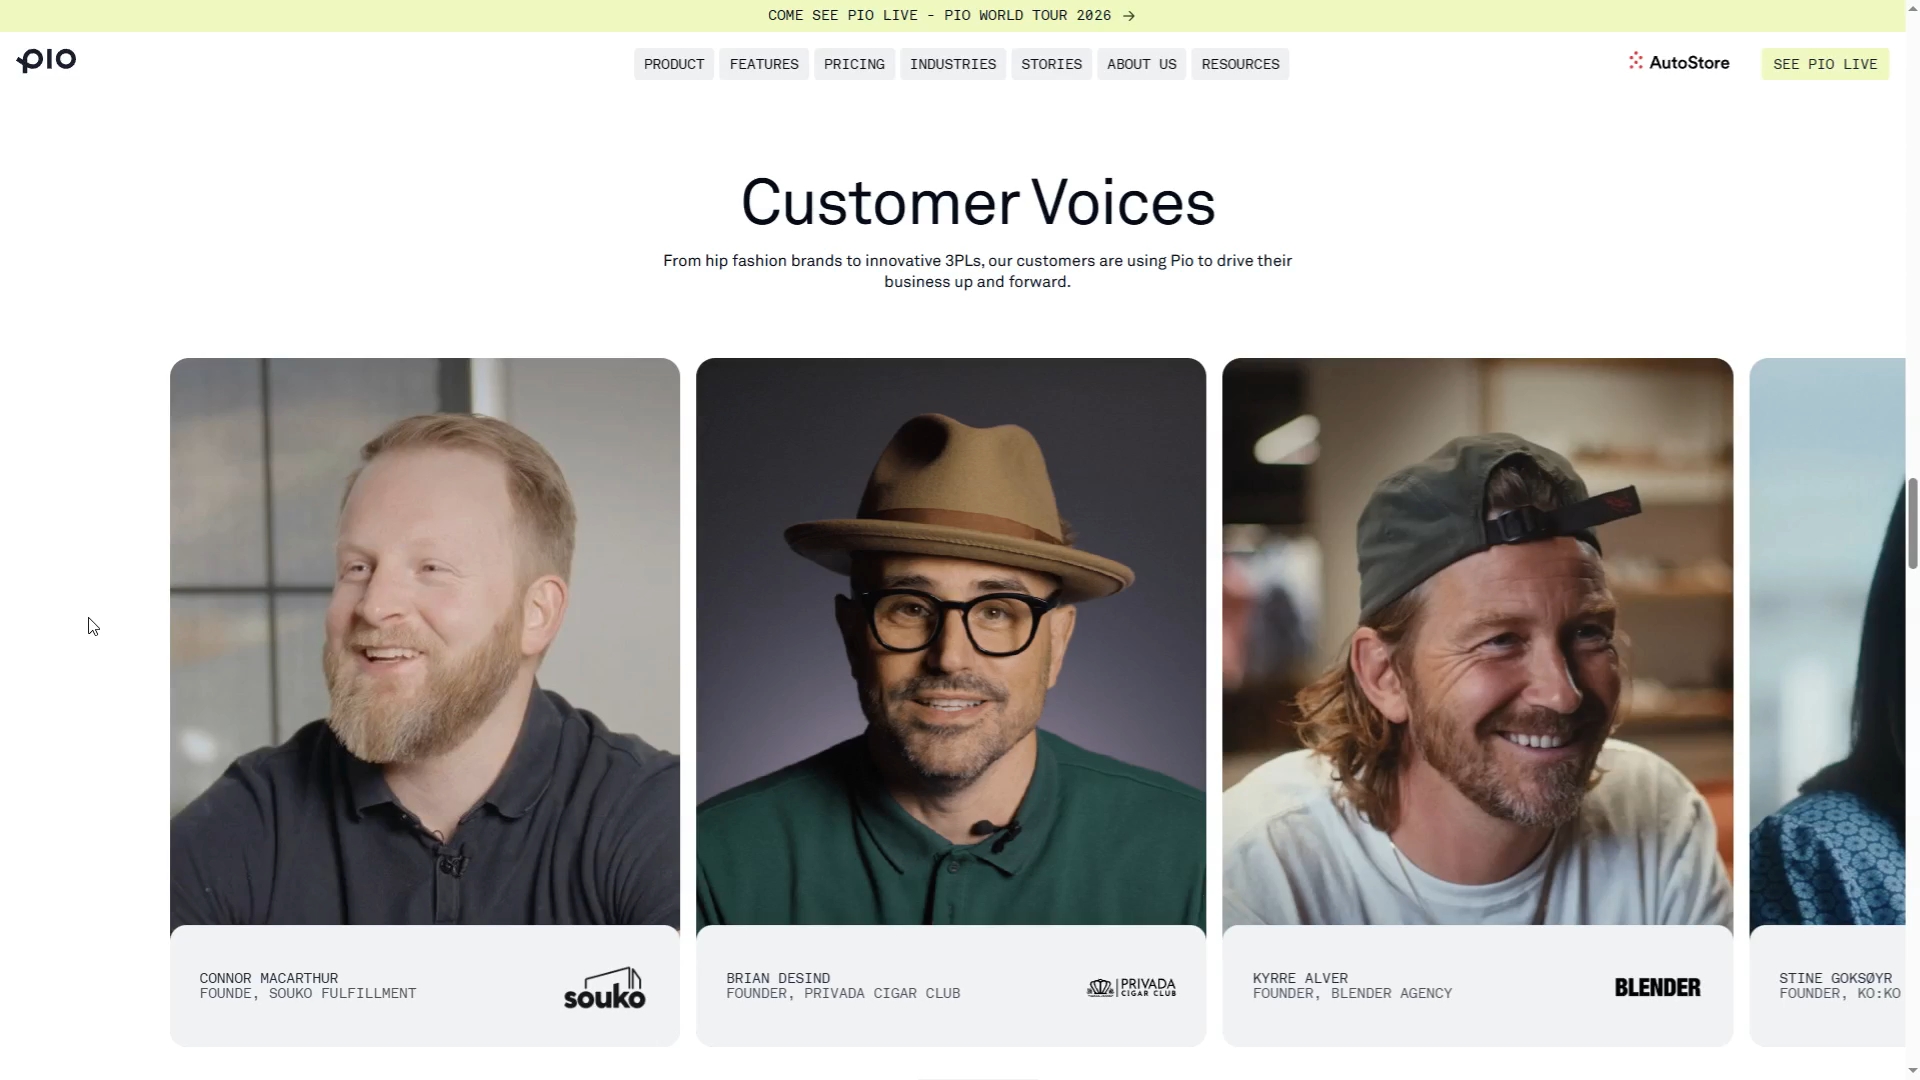Click the See Pio Live button
The image size is (1920, 1080).
point(1825,64)
